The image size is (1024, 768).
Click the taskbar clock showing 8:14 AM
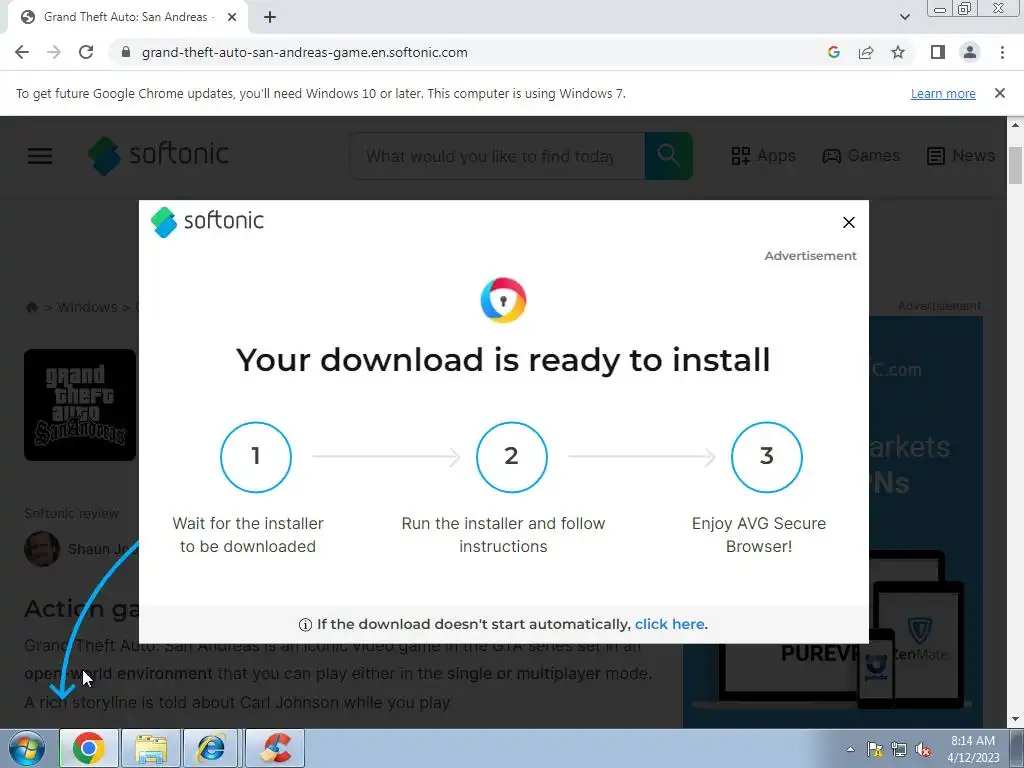(973, 749)
